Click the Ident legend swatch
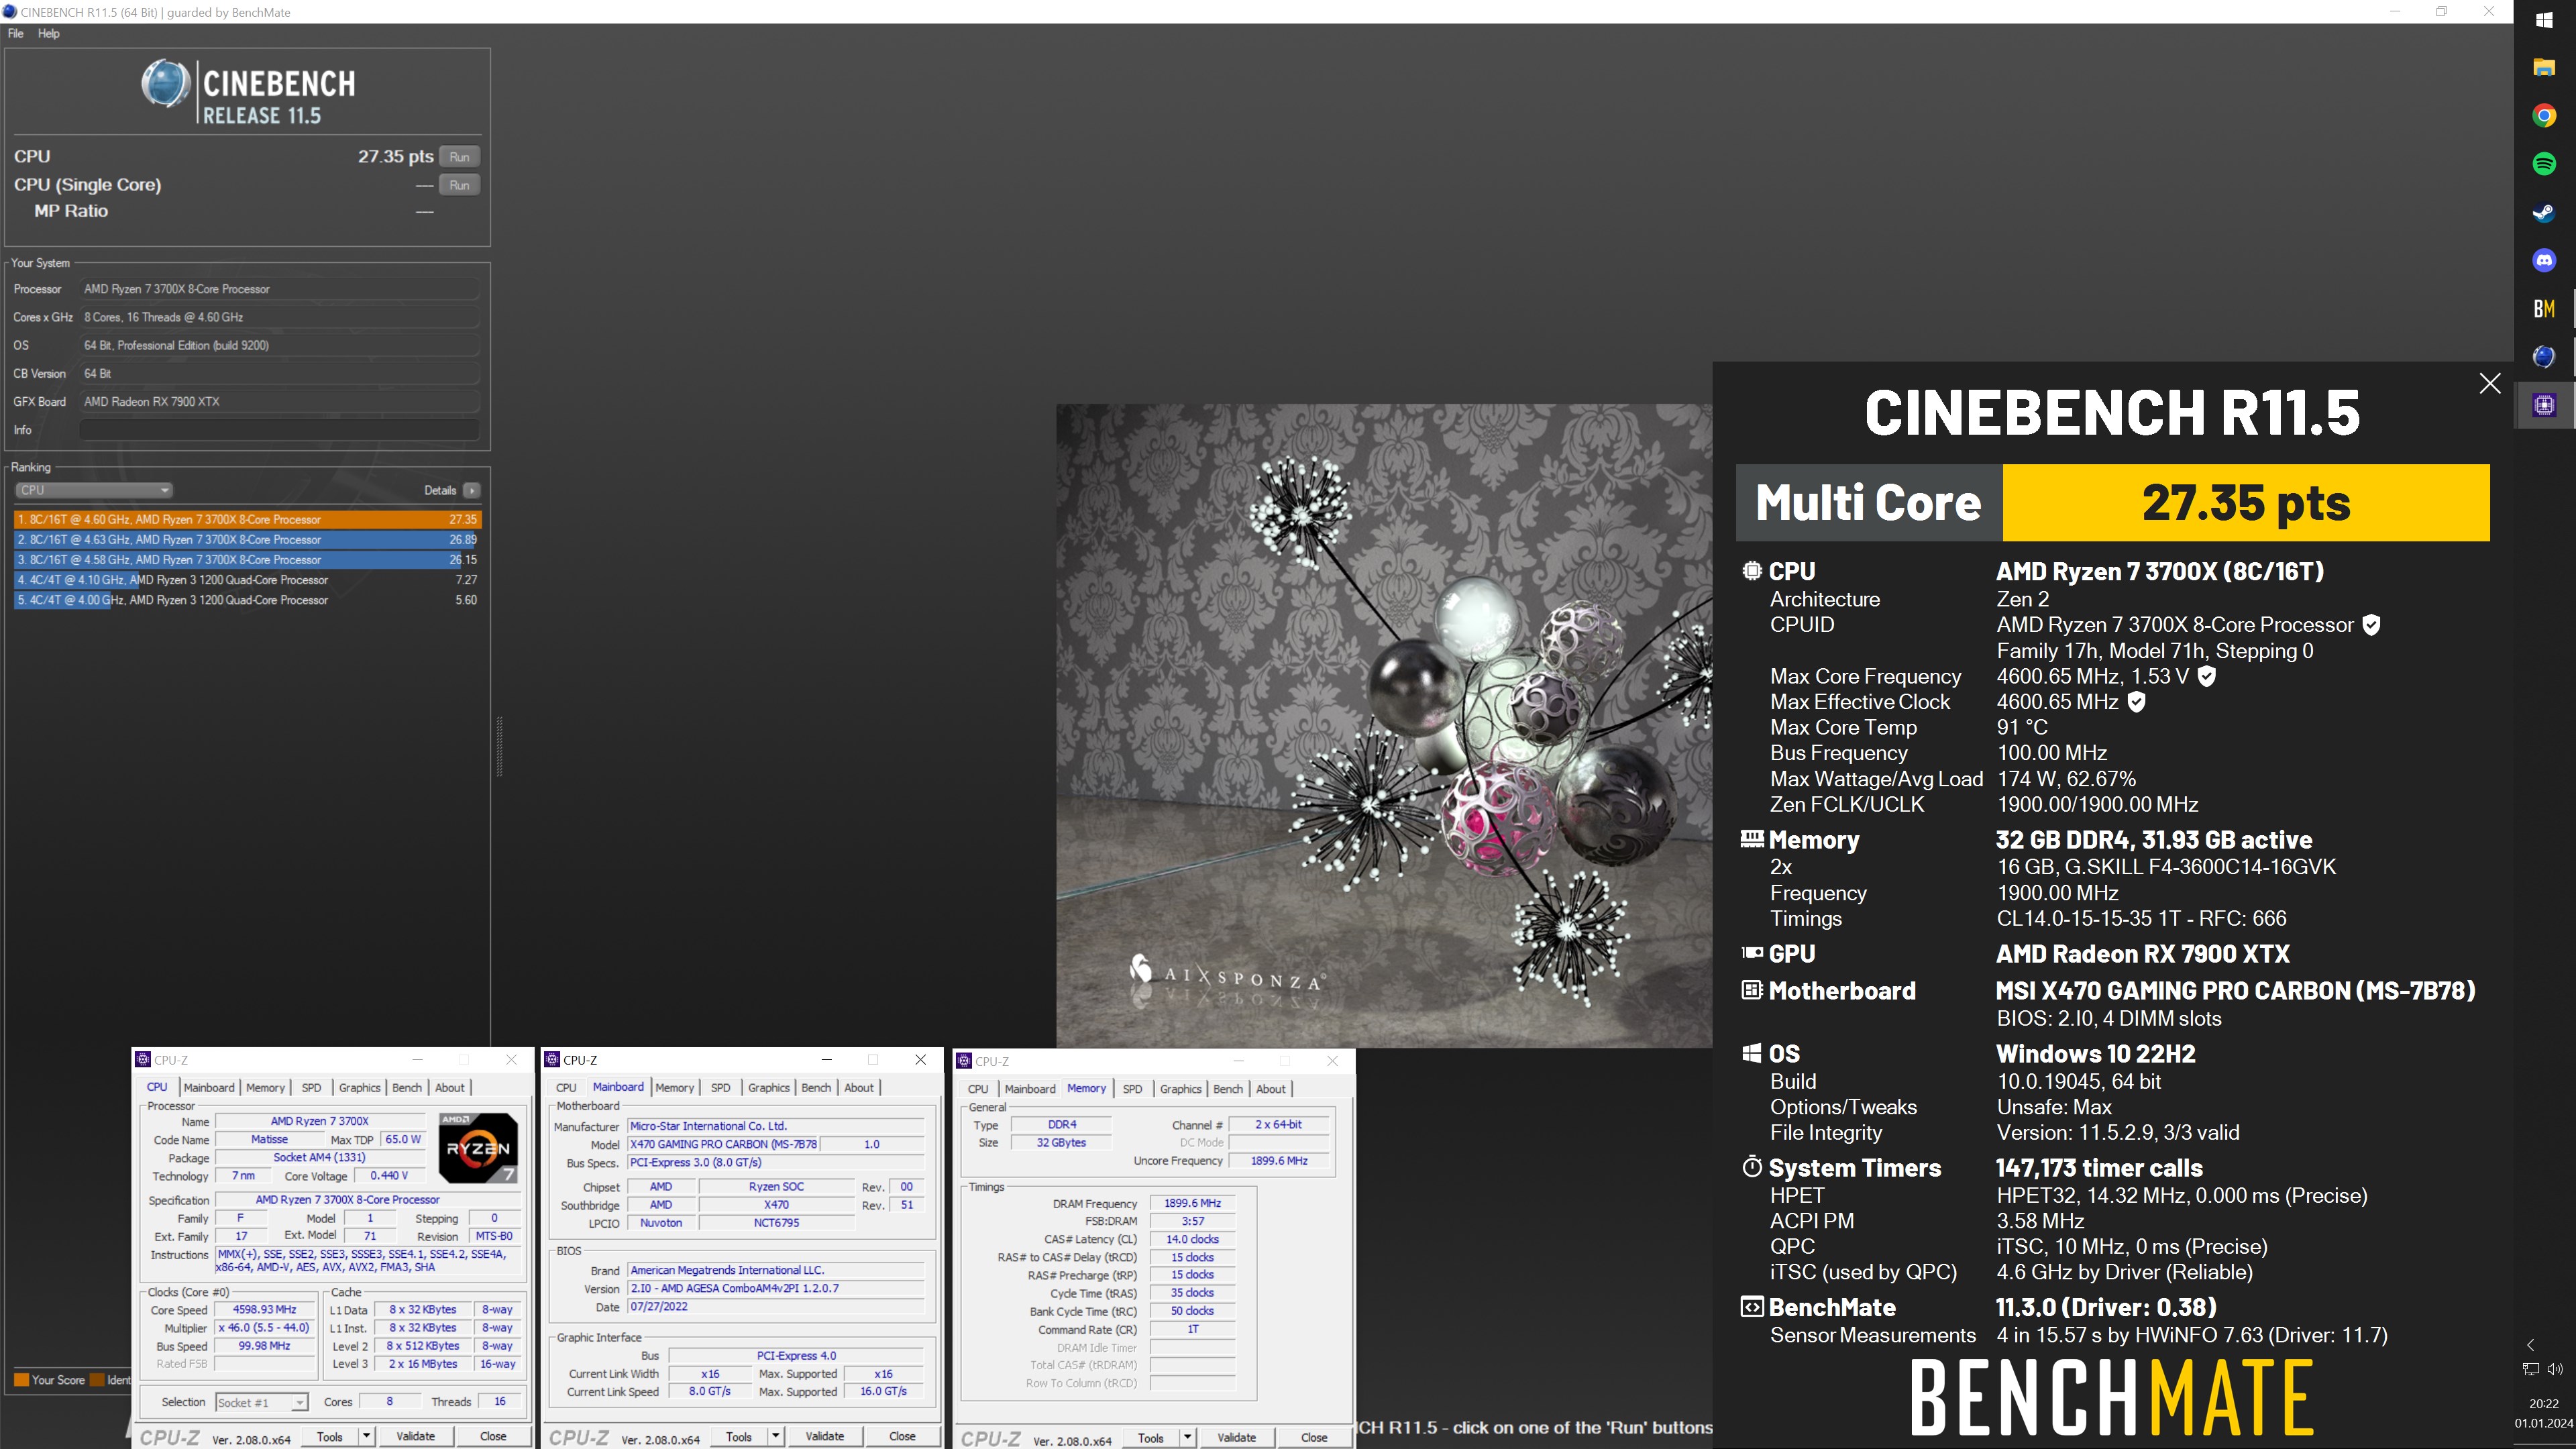This screenshot has width=2576, height=1449. pyautogui.click(x=97, y=1380)
